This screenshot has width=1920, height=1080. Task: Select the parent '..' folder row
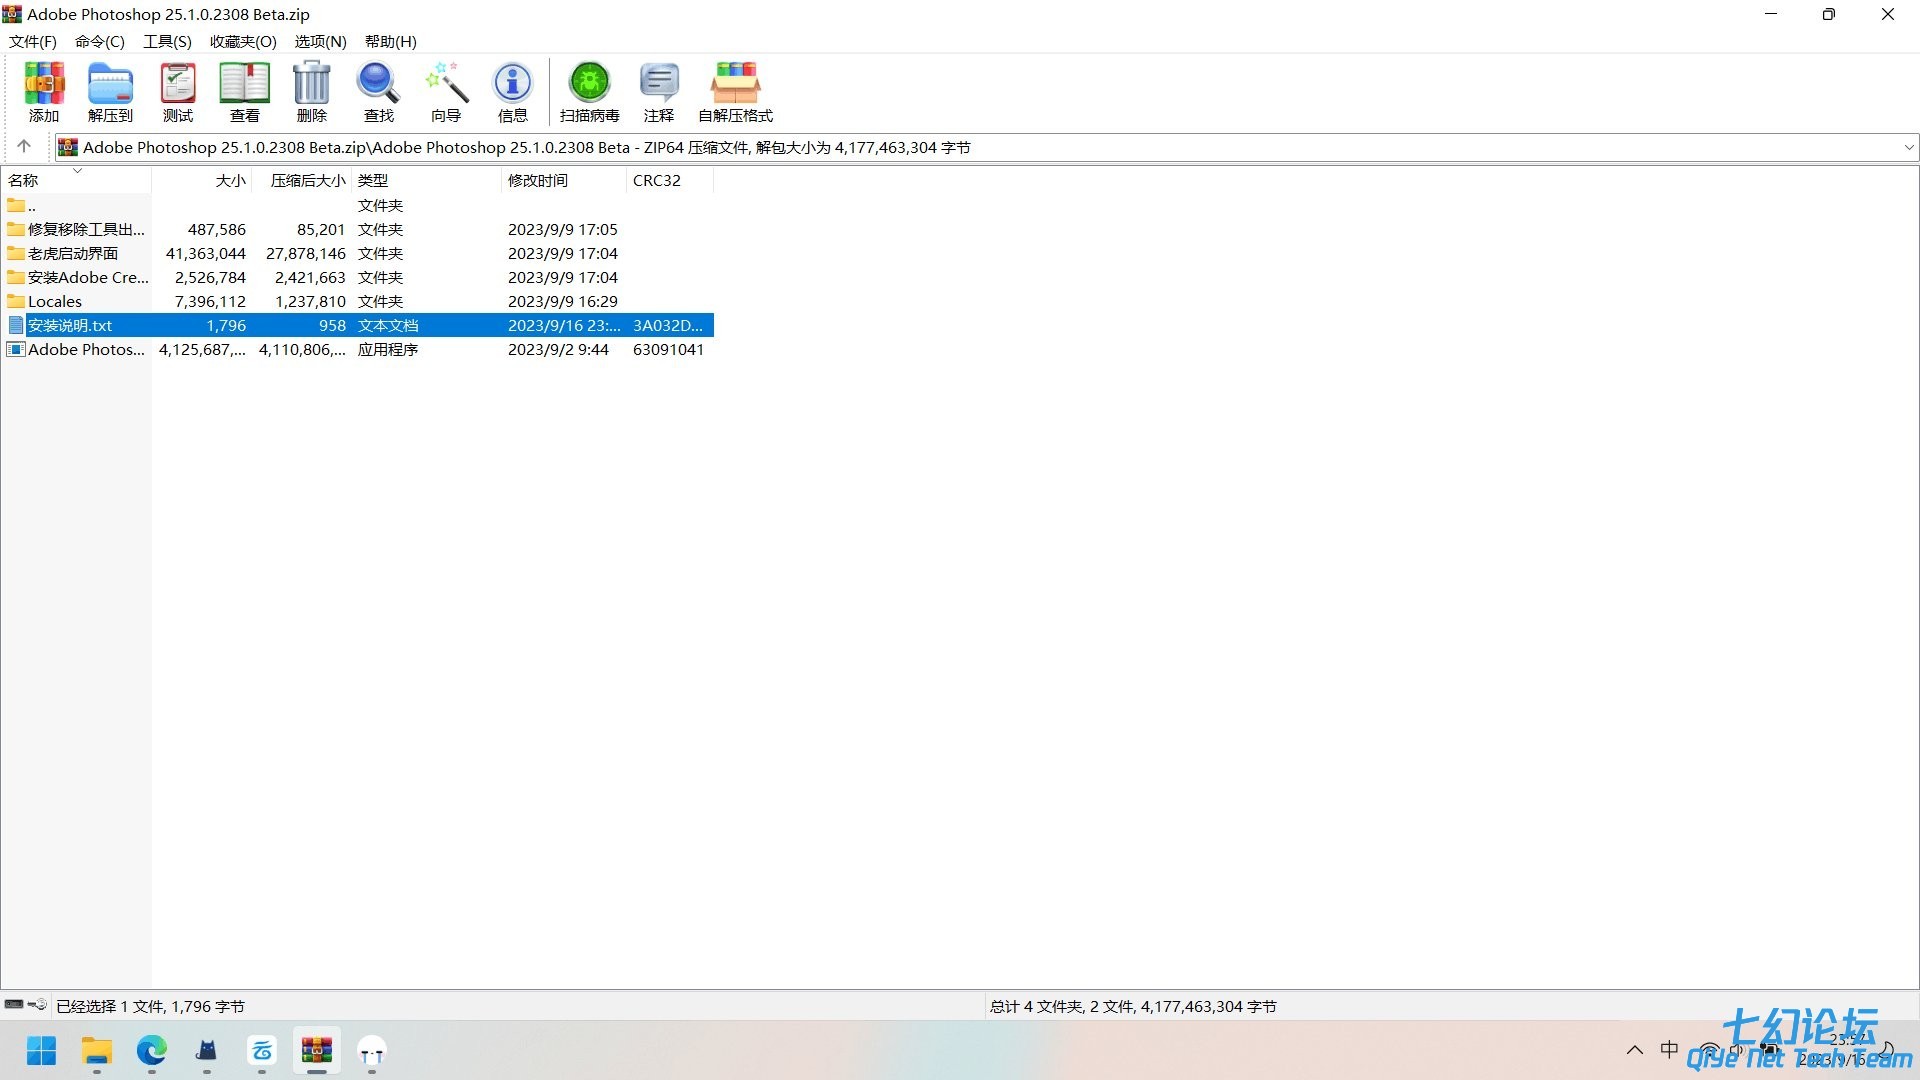(358, 205)
